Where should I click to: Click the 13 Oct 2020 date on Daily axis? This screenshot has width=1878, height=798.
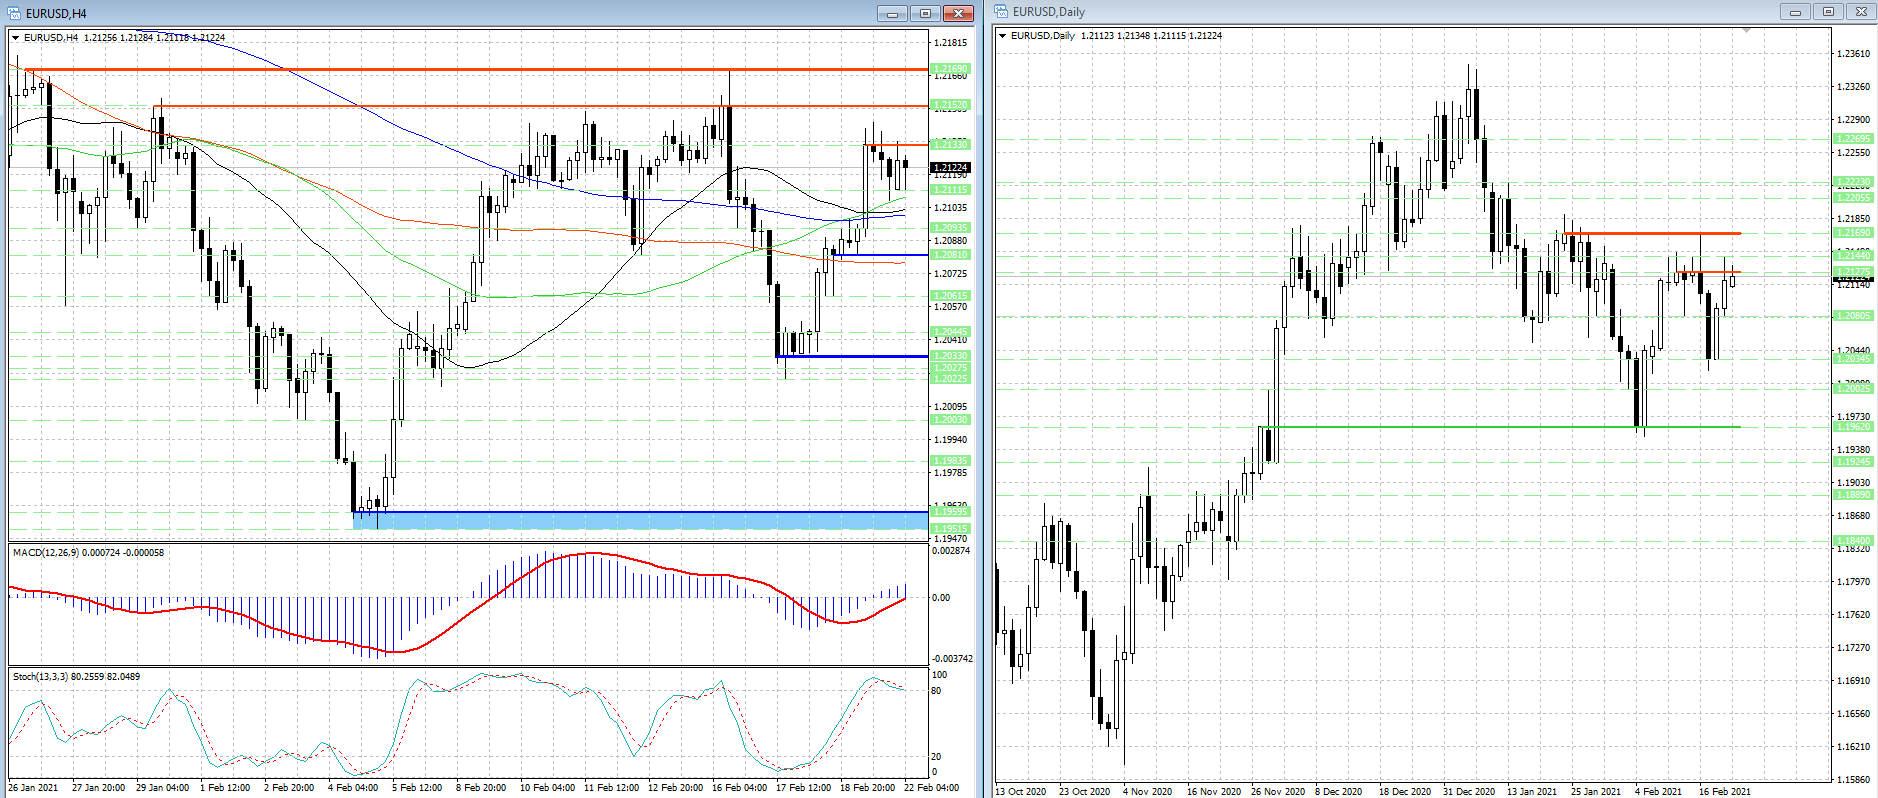tap(1021, 792)
